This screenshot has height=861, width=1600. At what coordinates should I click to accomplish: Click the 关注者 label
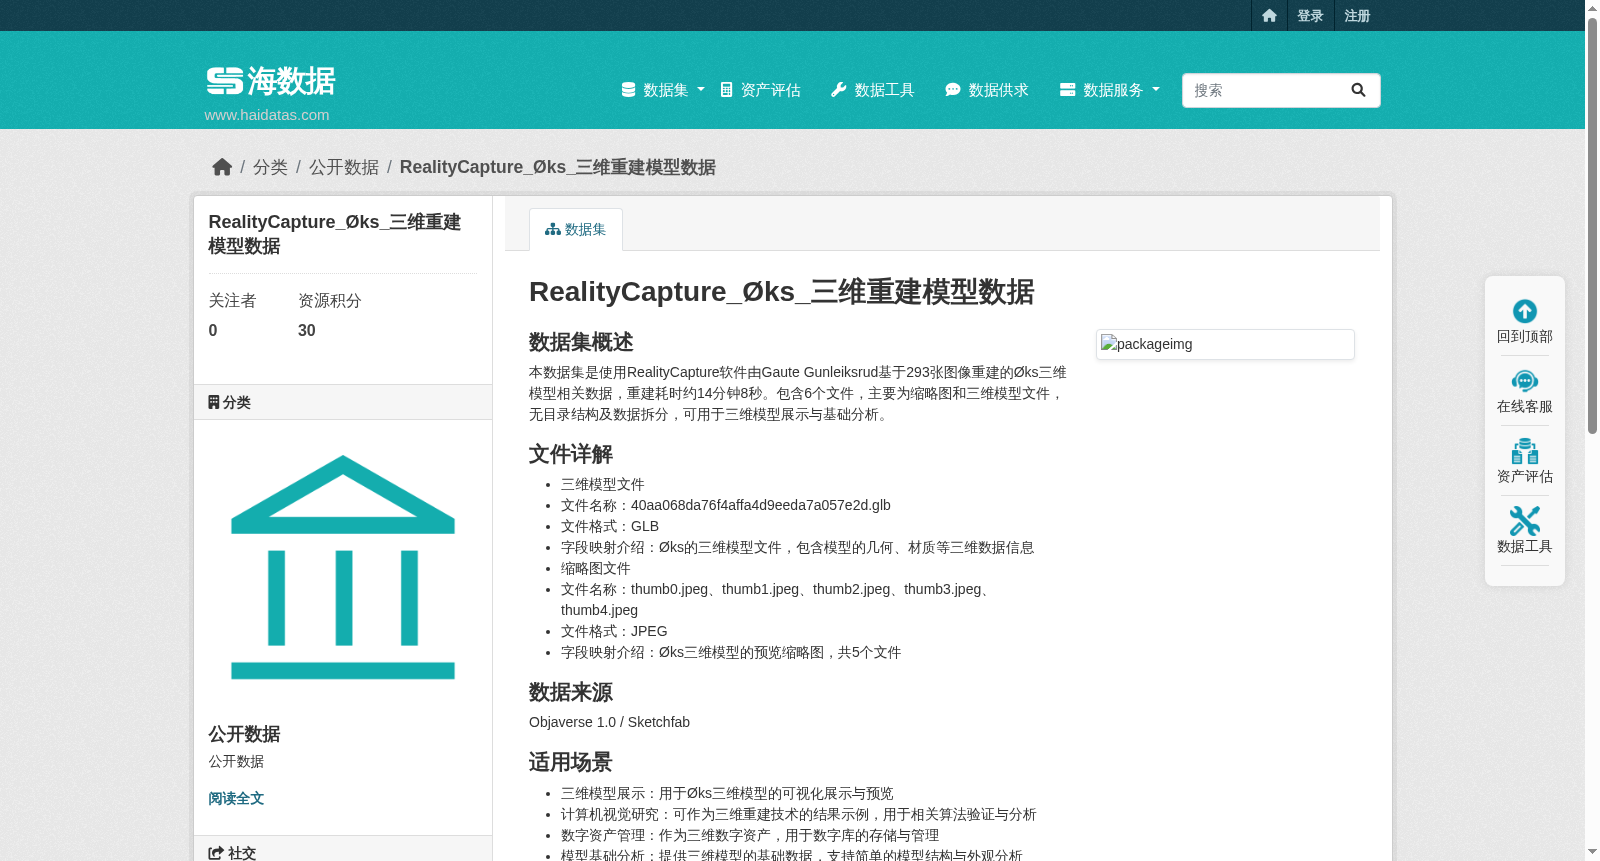[232, 301]
